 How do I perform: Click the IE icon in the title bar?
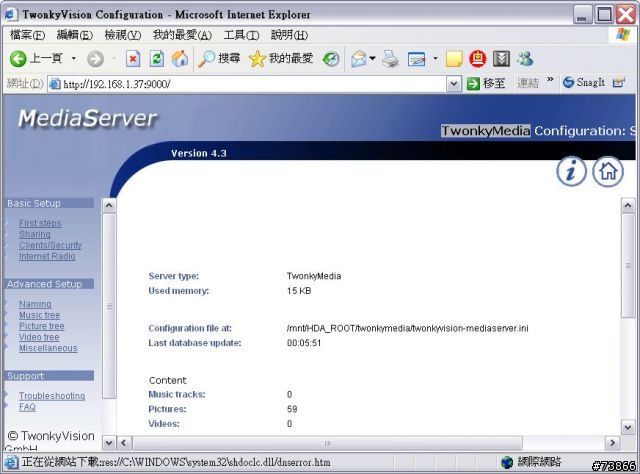click(11, 14)
